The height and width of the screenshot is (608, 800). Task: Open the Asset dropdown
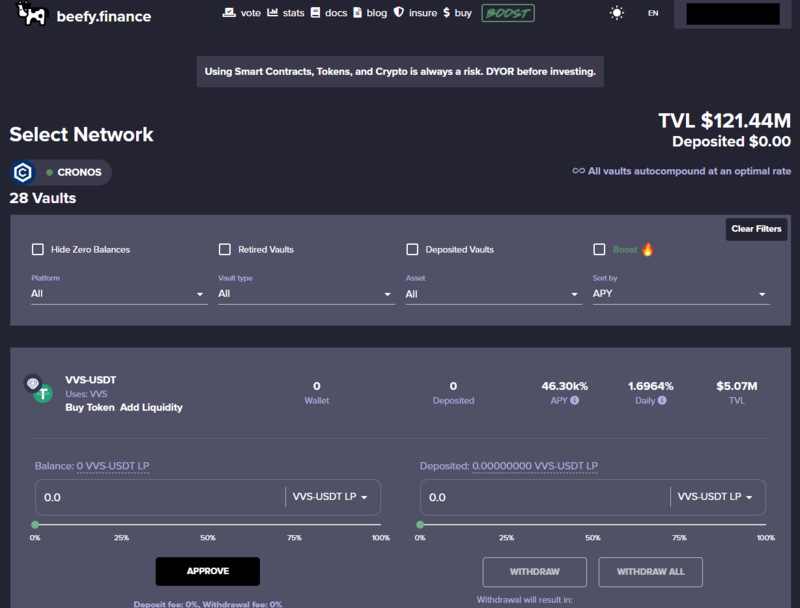493,294
